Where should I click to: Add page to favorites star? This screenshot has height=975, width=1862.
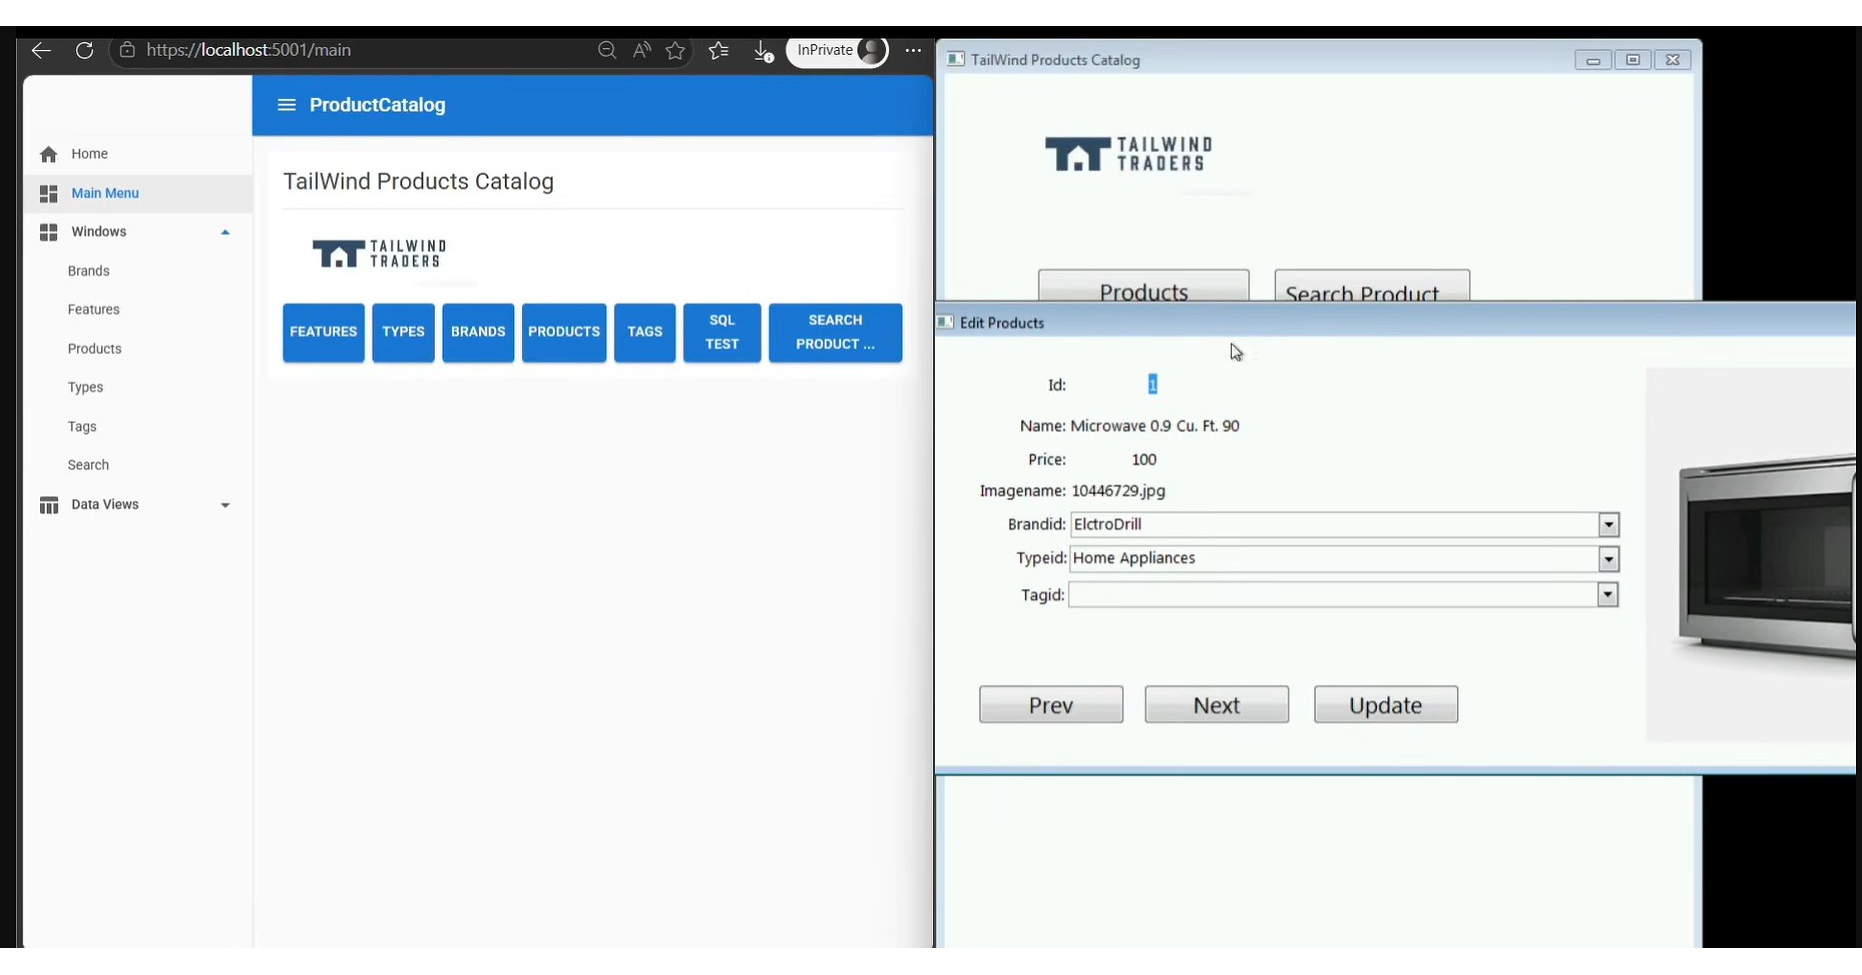676,50
